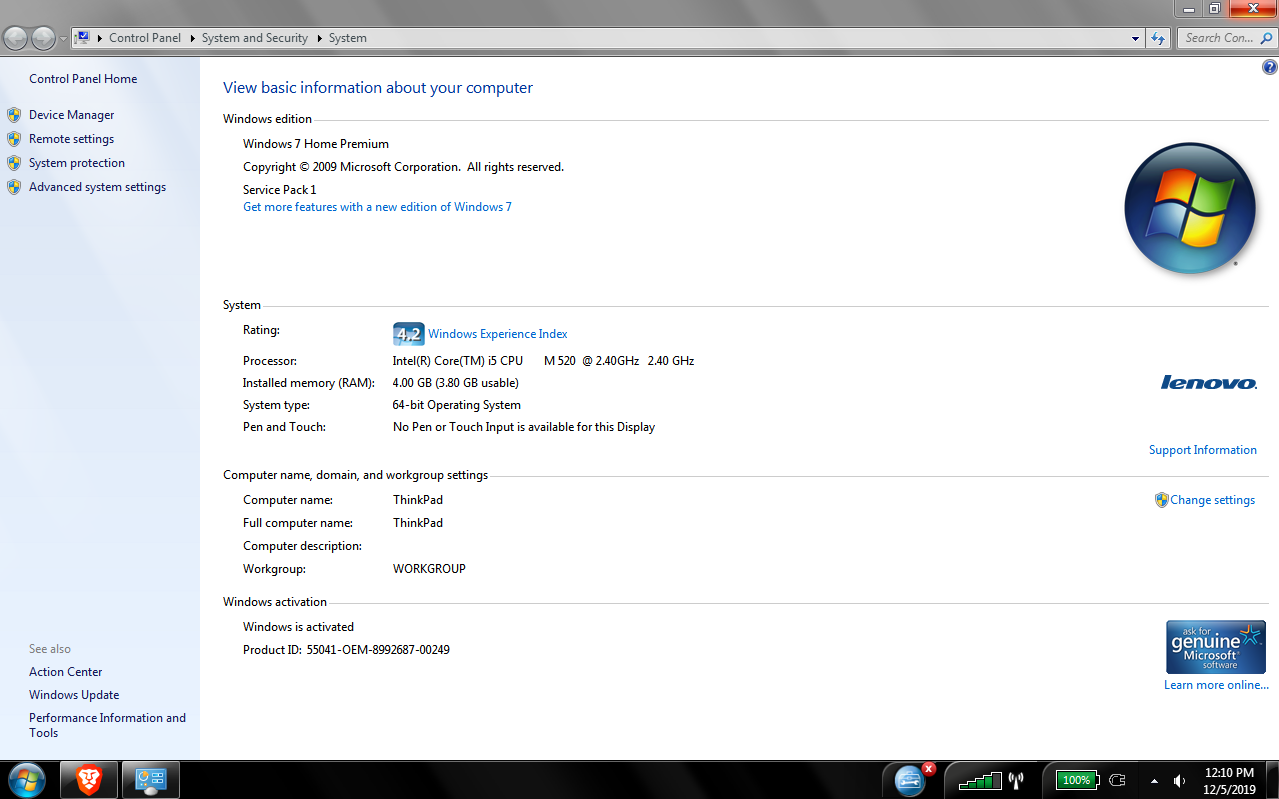Click the Help question mark icon

[x=1270, y=68]
